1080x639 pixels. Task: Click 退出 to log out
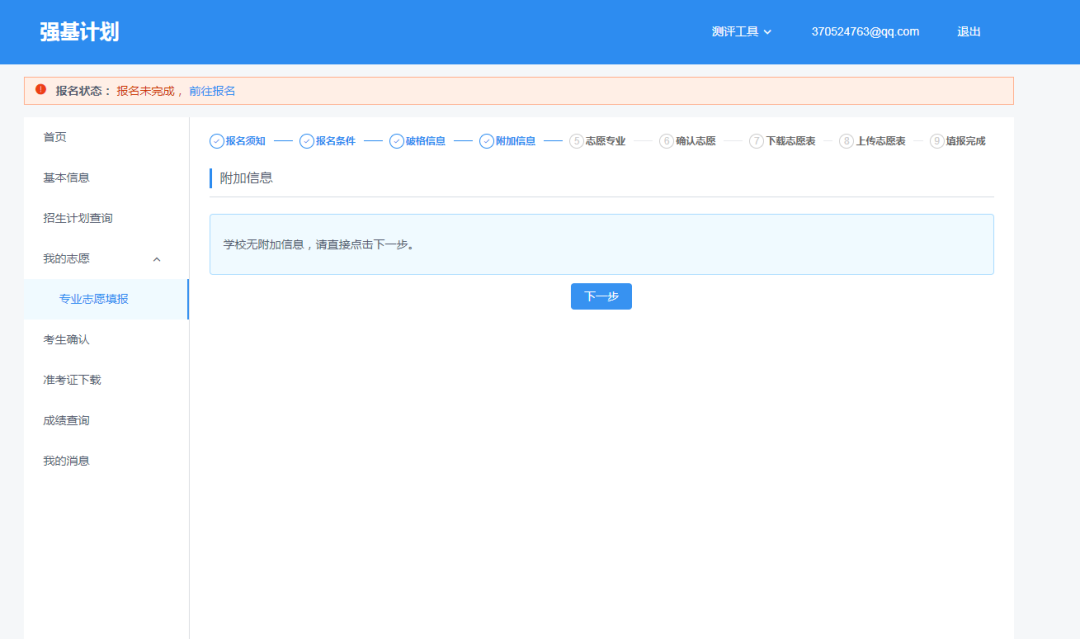pos(967,31)
